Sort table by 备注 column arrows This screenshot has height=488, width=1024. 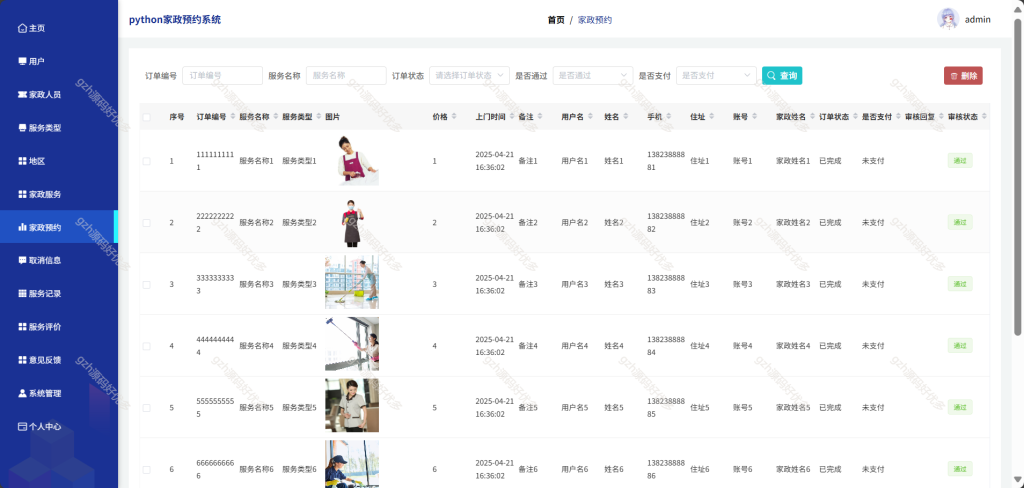point(540,117)
